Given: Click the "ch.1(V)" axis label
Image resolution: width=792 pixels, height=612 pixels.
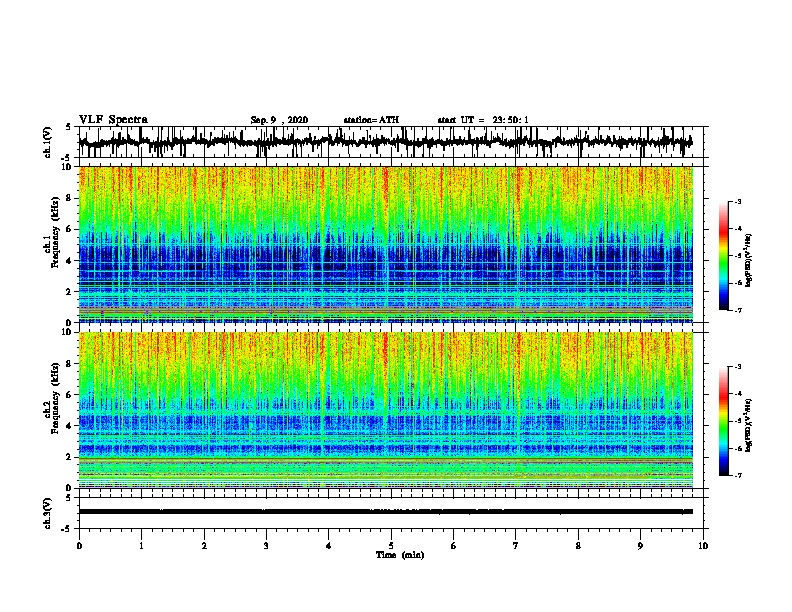Looking at the screenshot, I should (48, 142).
